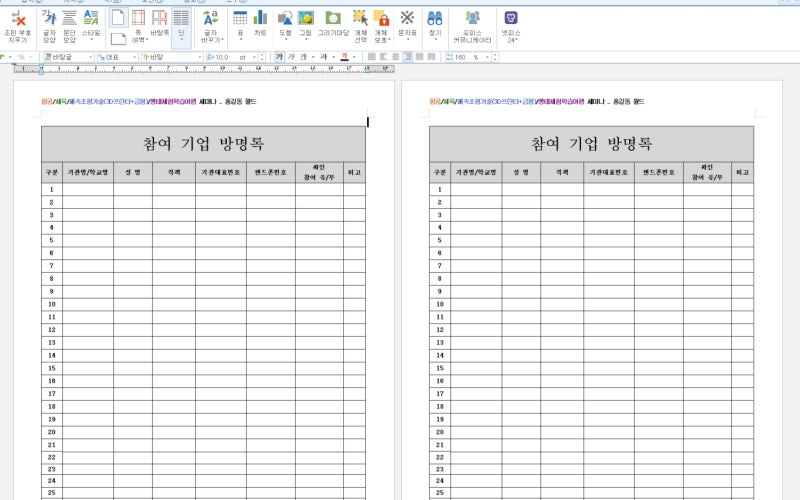Toggle italic 가 formatting

(291, 57)
